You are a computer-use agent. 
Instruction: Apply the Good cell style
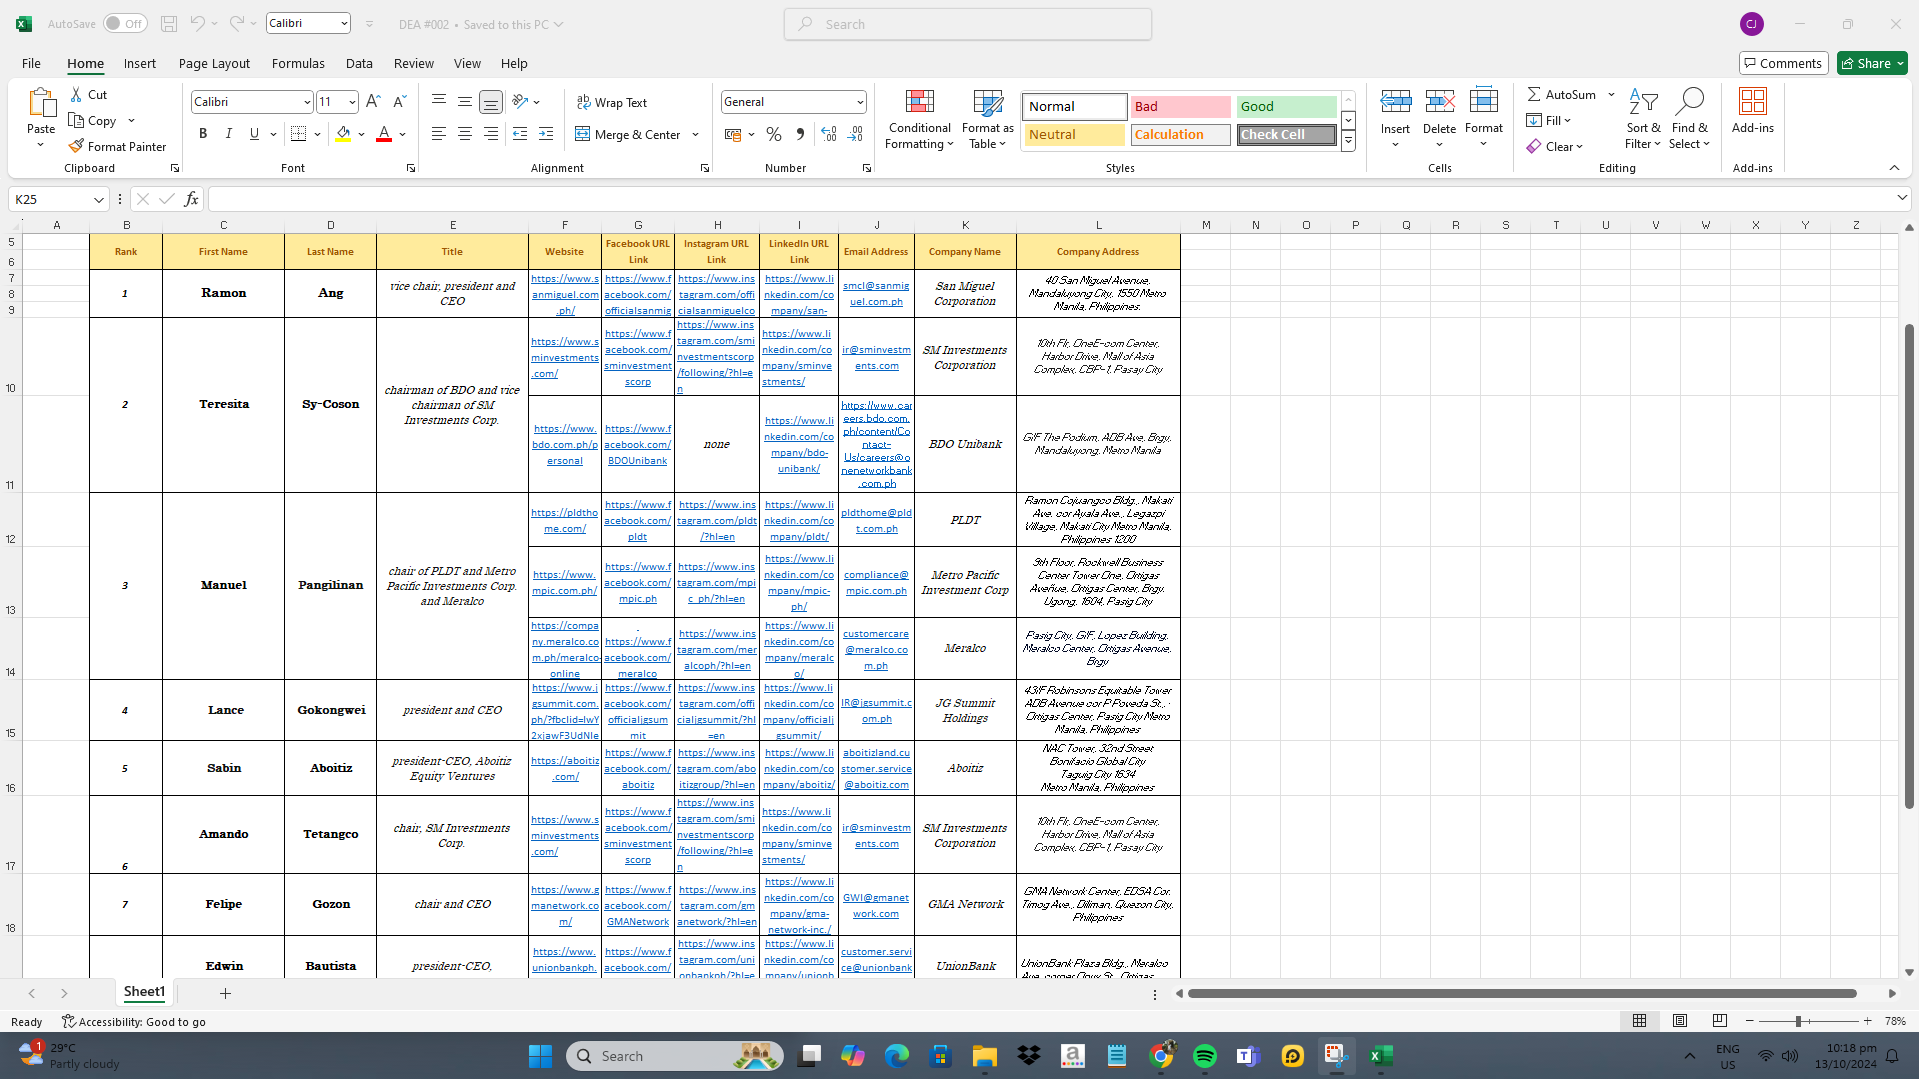click(x=1286, y=107)
